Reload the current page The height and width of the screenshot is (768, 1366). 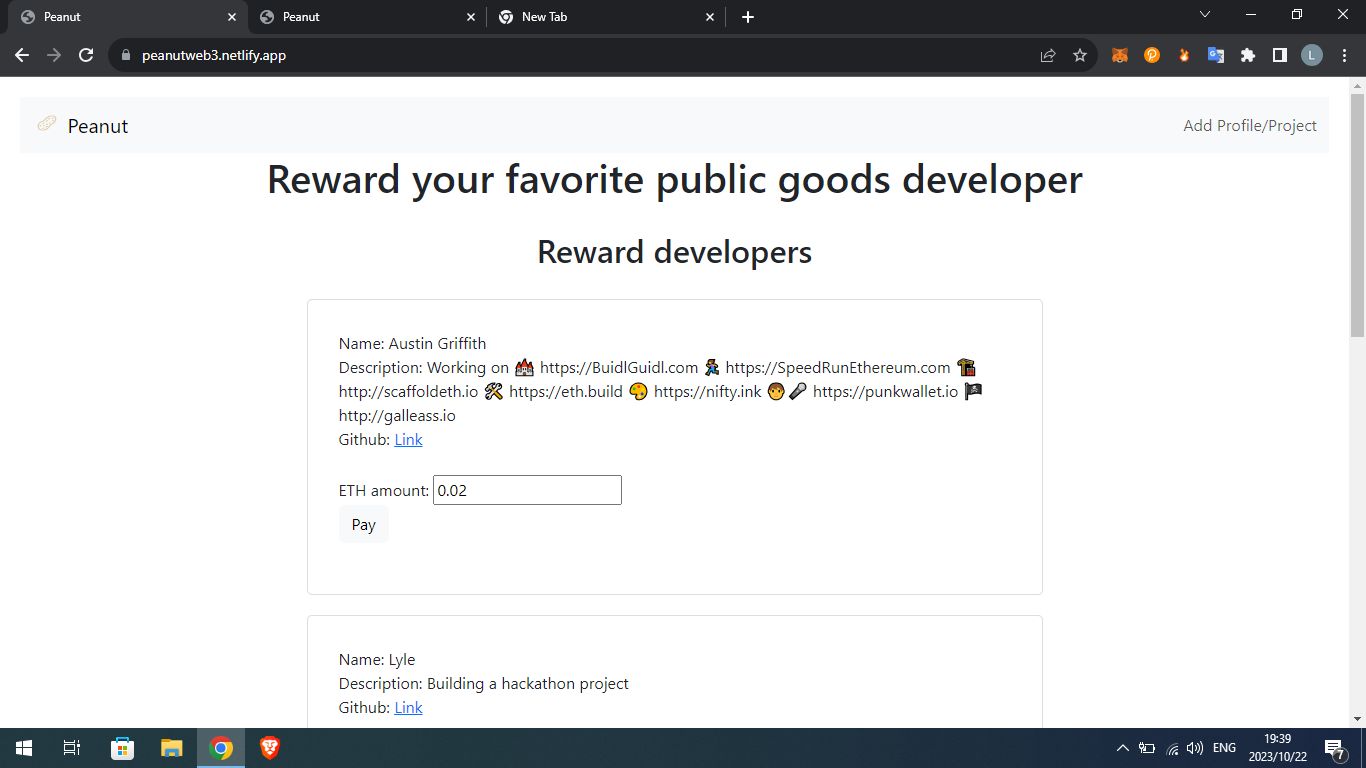86,55
